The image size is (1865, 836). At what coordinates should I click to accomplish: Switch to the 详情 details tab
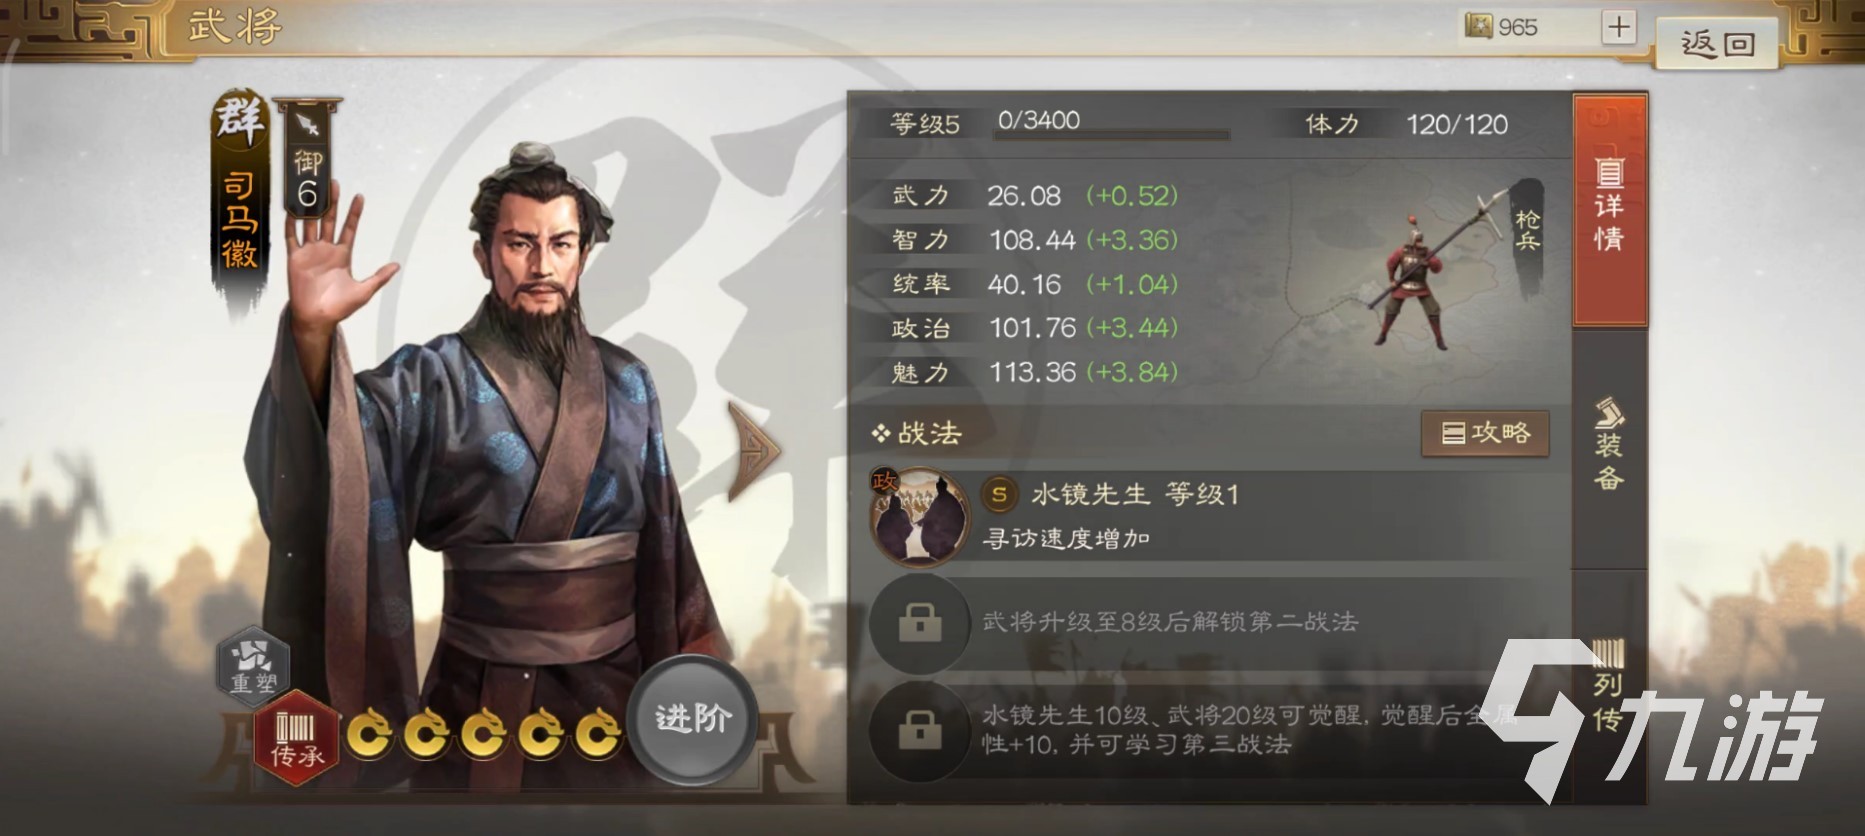pyautogui.click(x=1609, y=210)
